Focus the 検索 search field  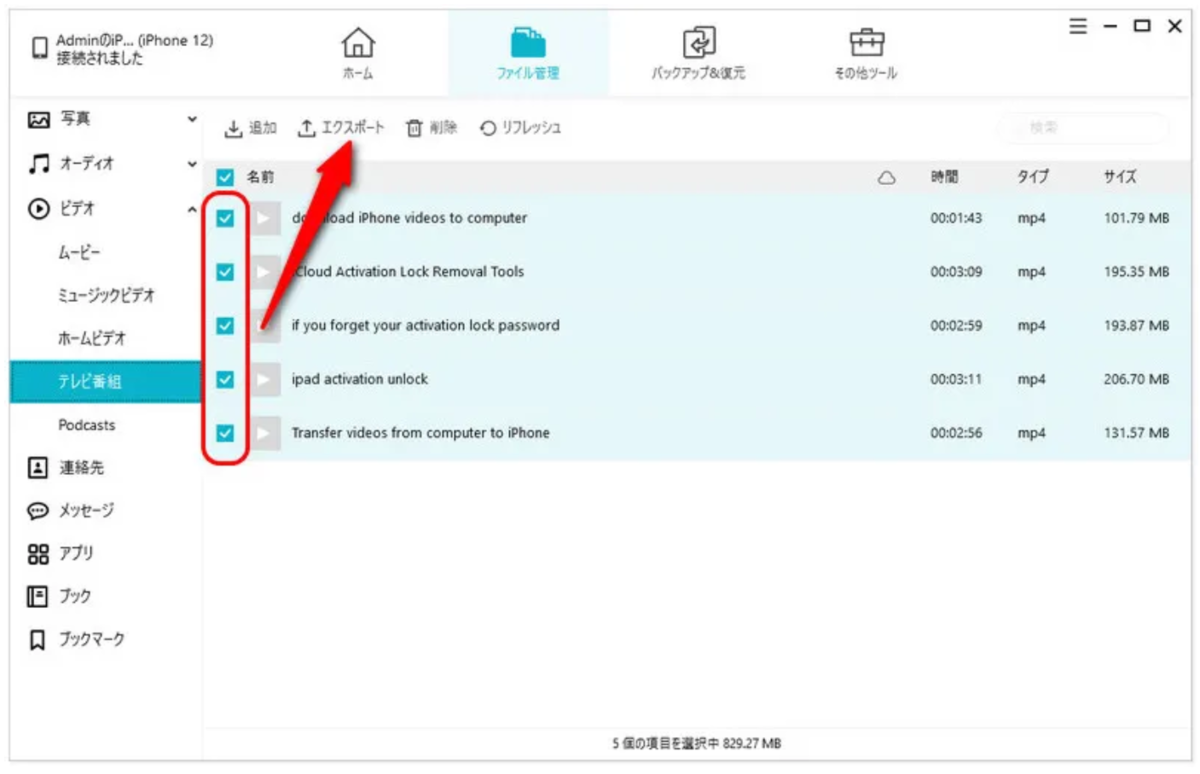point(1084,128)
